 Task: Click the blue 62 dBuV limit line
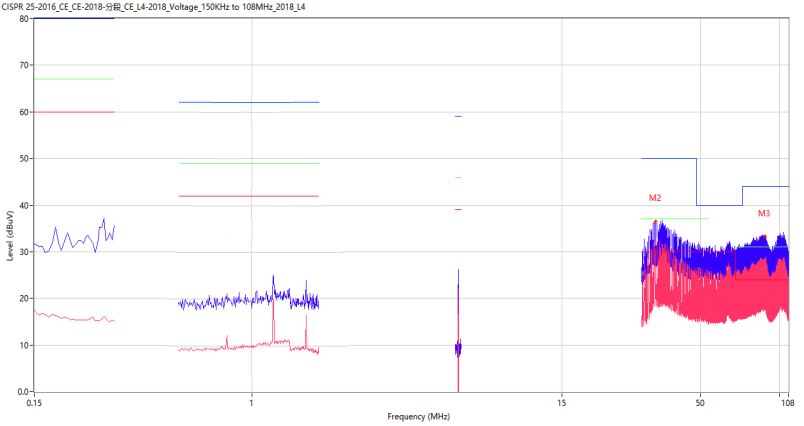click(x=249, y=103)
